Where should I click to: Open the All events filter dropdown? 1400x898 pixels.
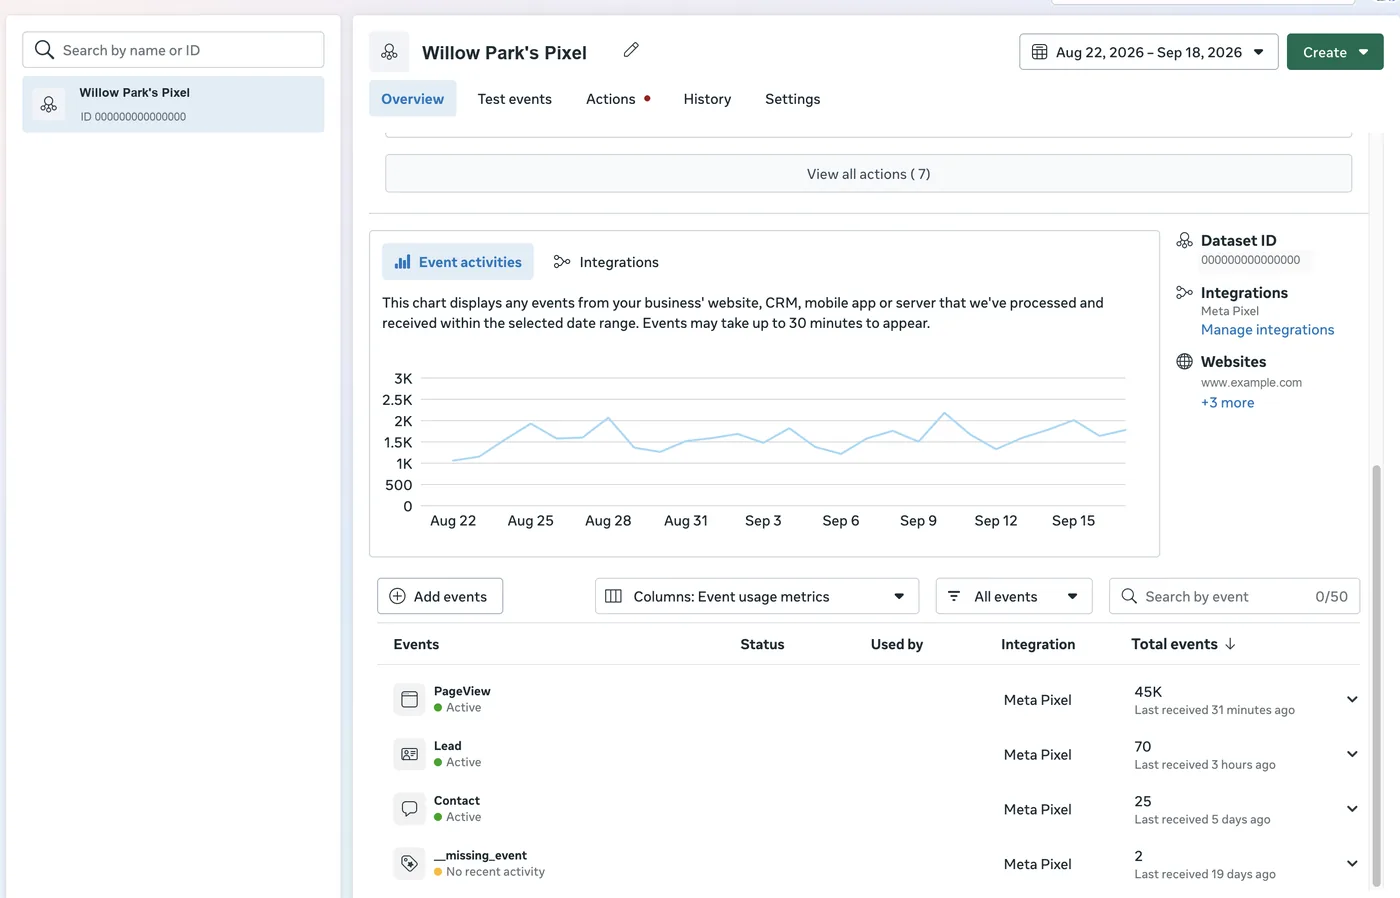coord(1014,596)
